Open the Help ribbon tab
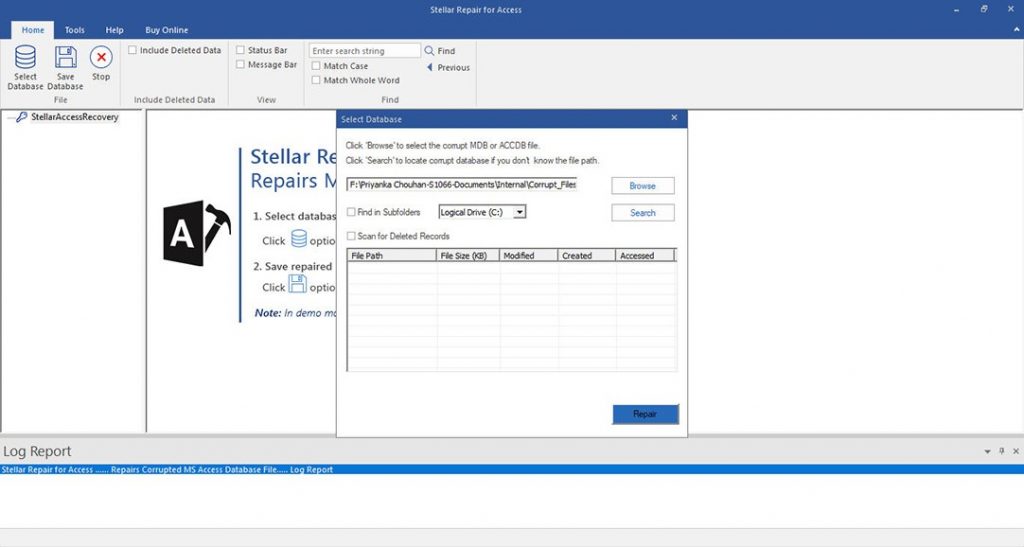Image resolution: width=1024 pixels, height=547 pixels. tap(114, 29)
